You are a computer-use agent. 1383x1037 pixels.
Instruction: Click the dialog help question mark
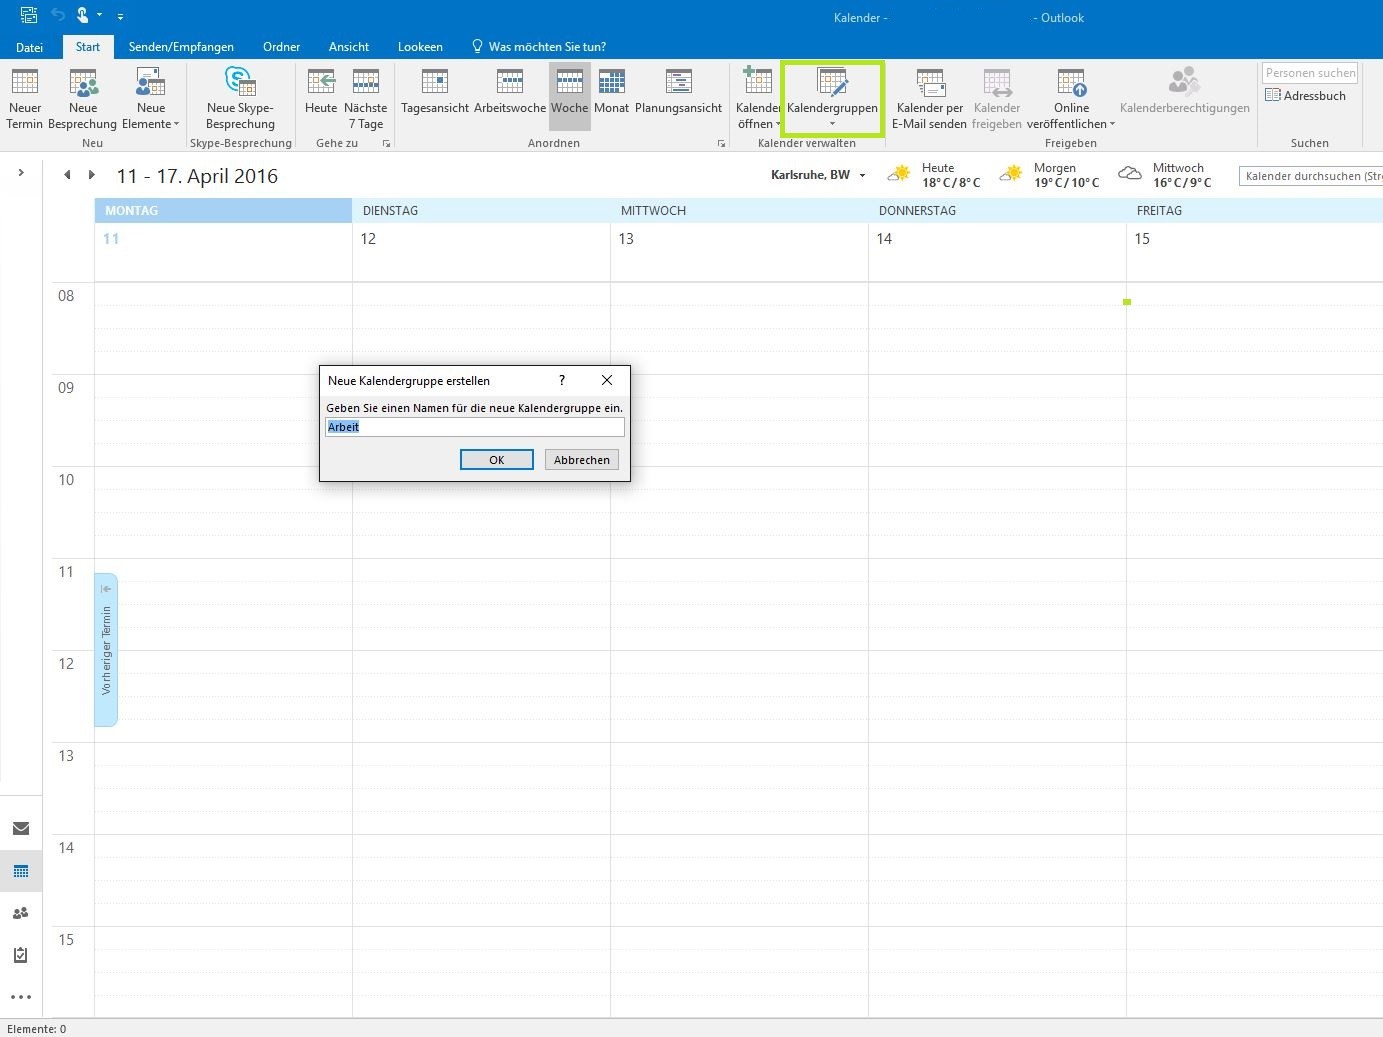[562, 380]
